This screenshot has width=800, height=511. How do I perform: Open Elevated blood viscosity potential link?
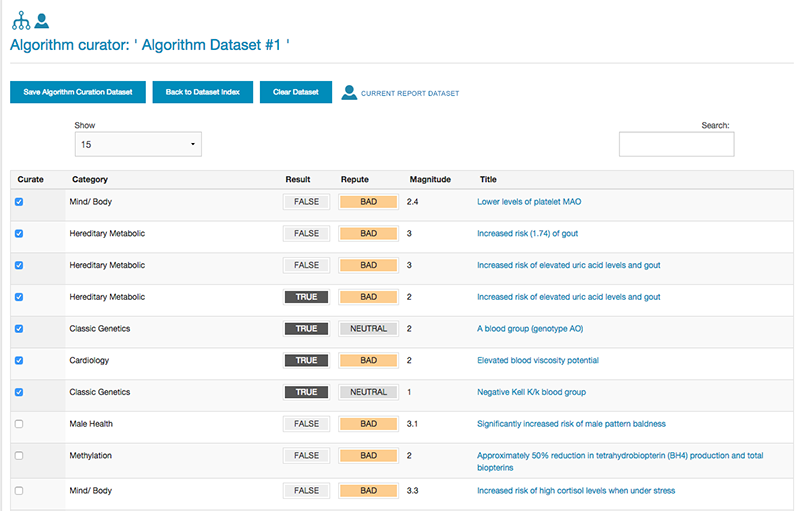(x=538, y=360)
